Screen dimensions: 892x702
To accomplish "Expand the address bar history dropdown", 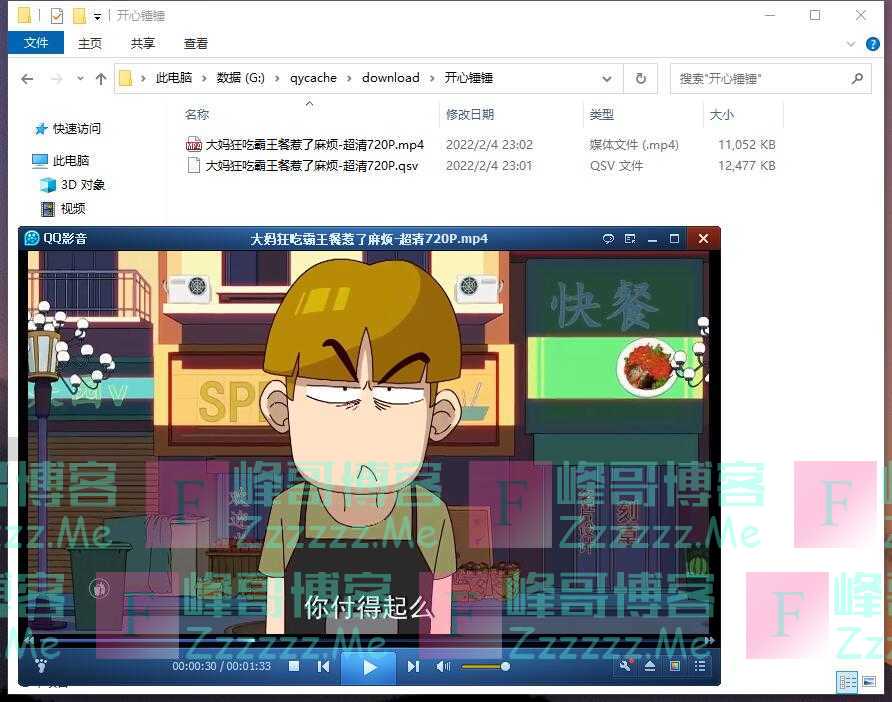I will coord(607,78).
